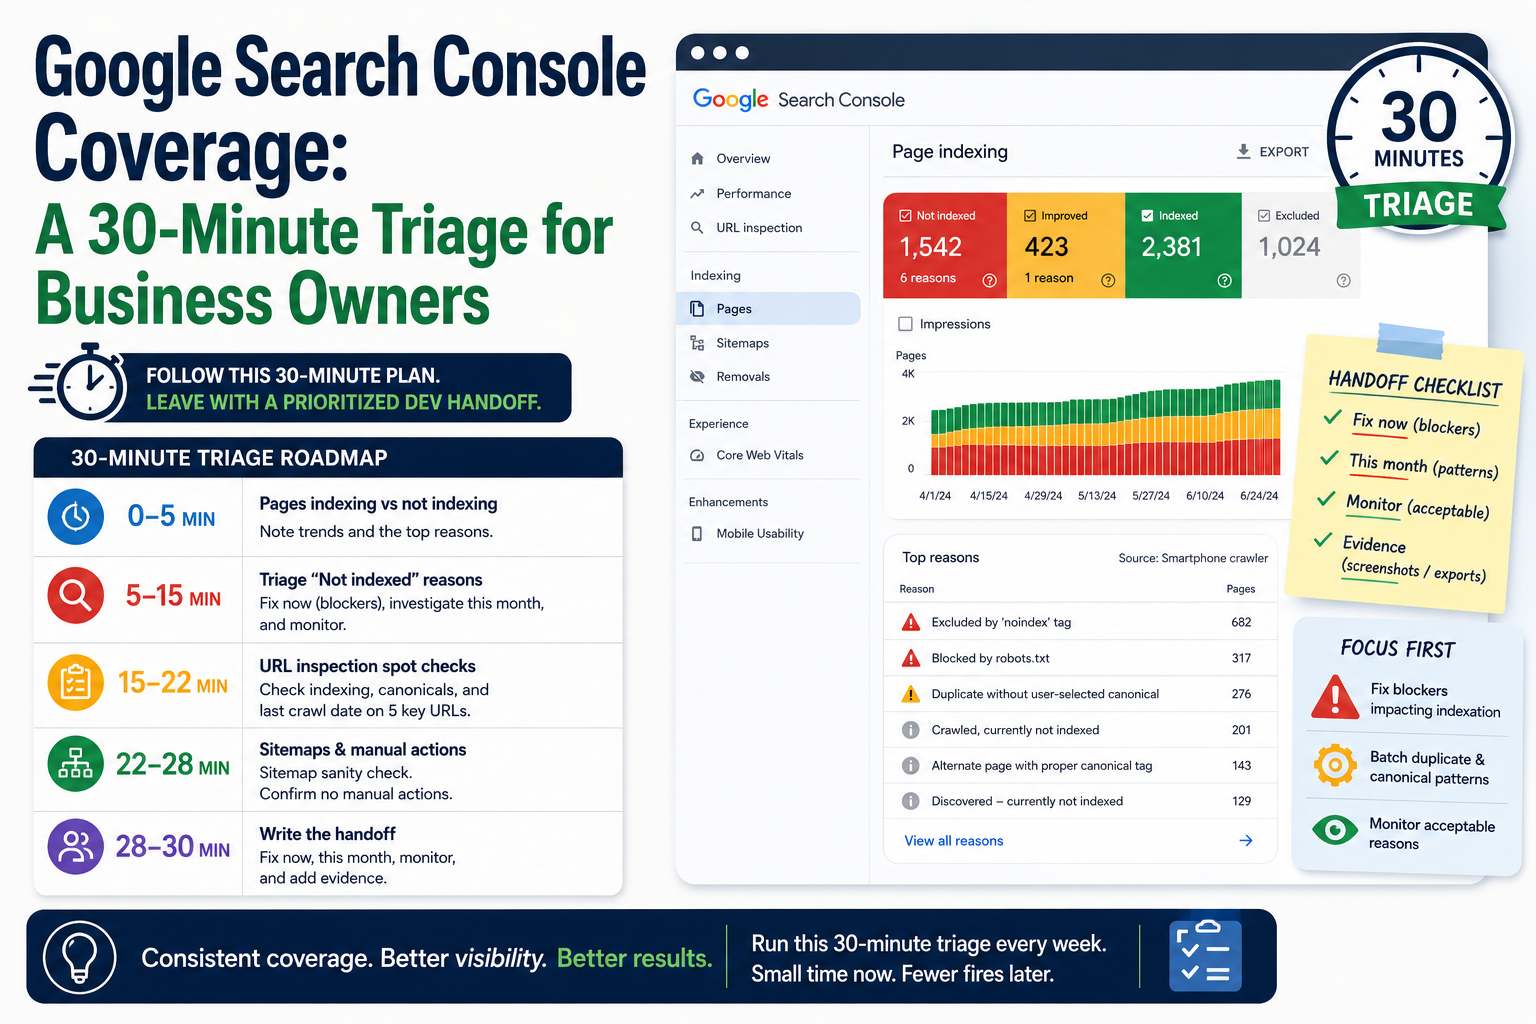Click the lightbulb icon in the bottom banner
This screenshot has width=1536, height=1024.
click(80, 957)
